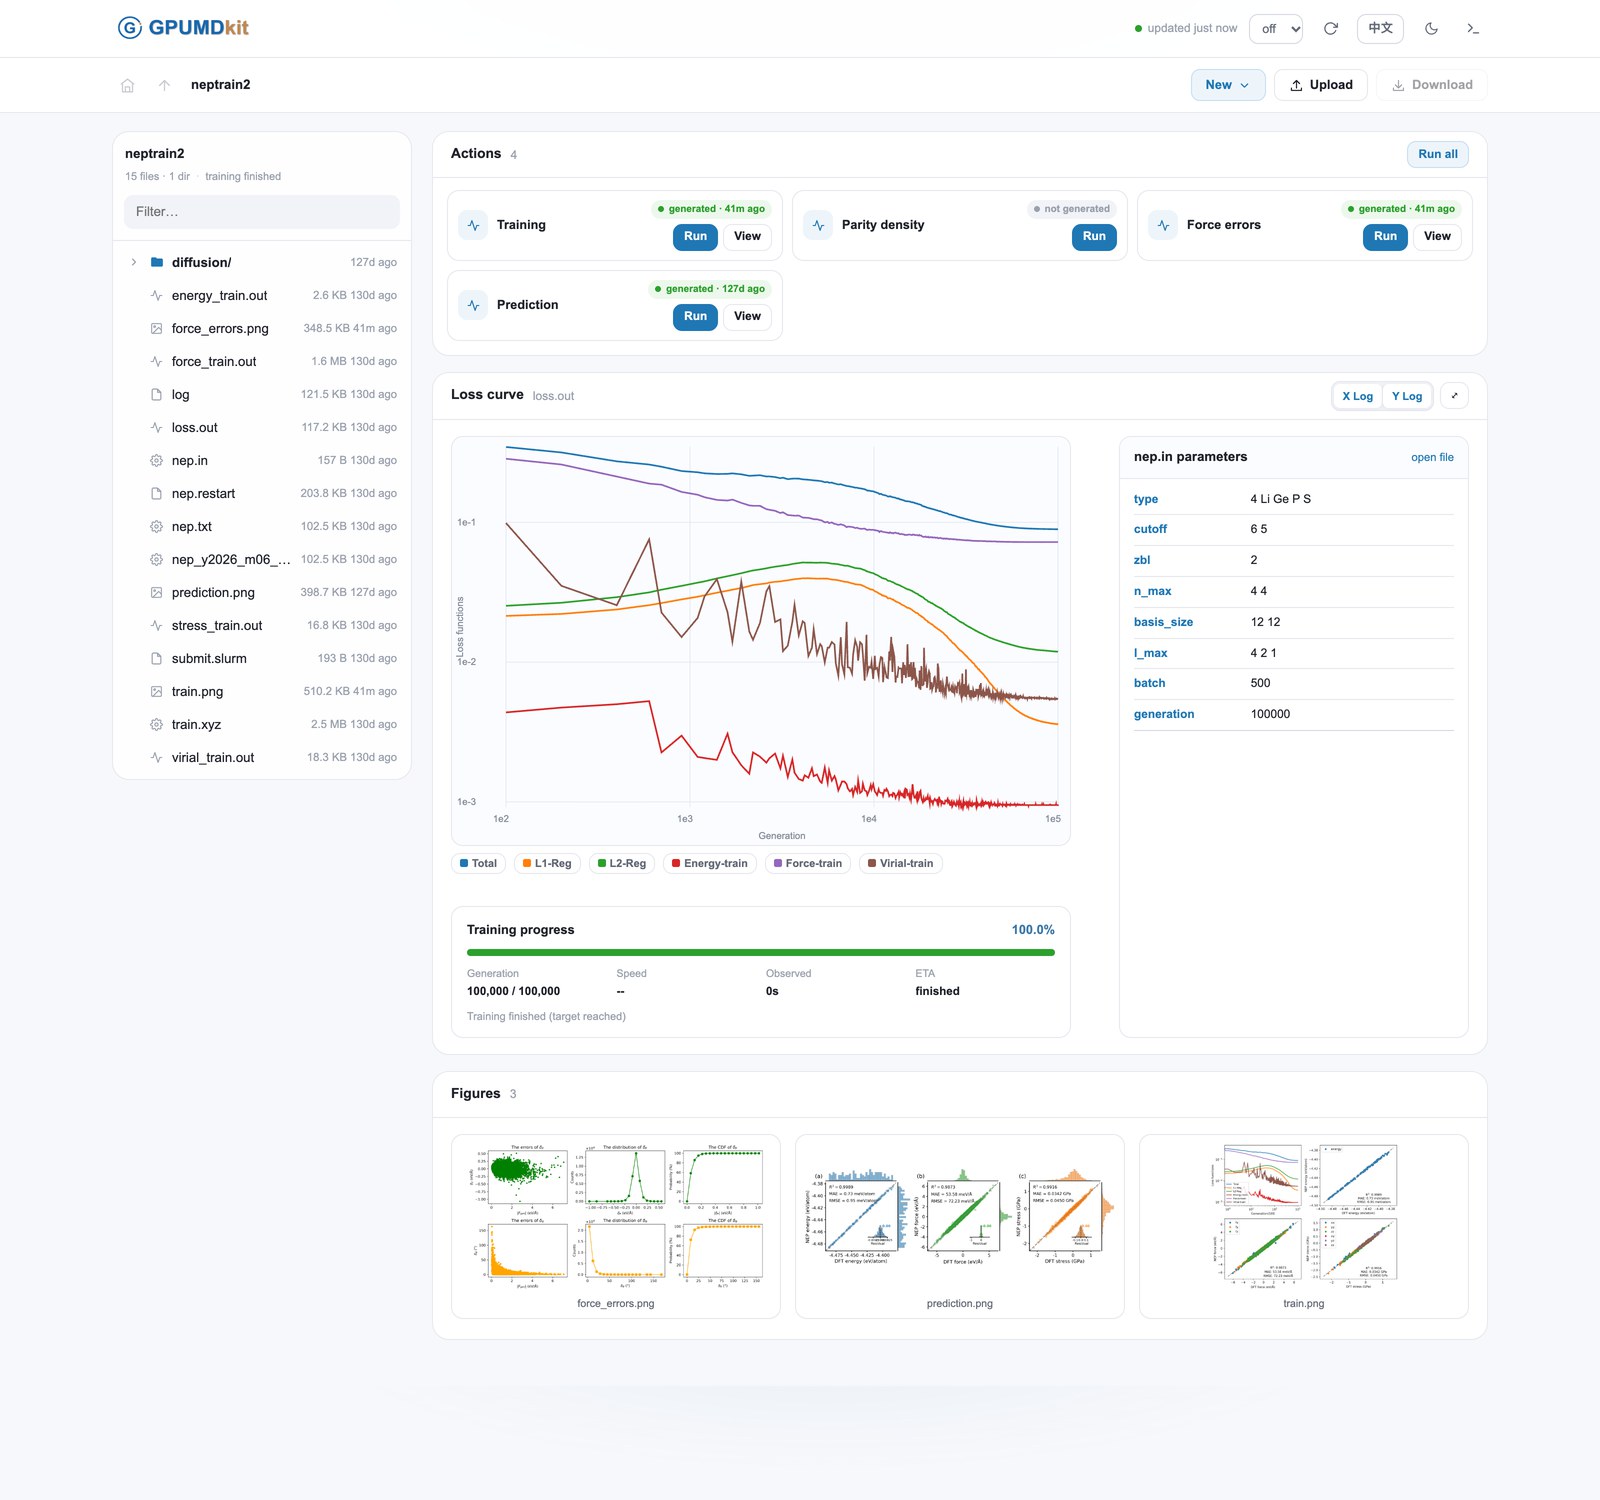Toggle X Log axis scale
Viewport: 1600px width, 1500px height.
point(1357,396)
